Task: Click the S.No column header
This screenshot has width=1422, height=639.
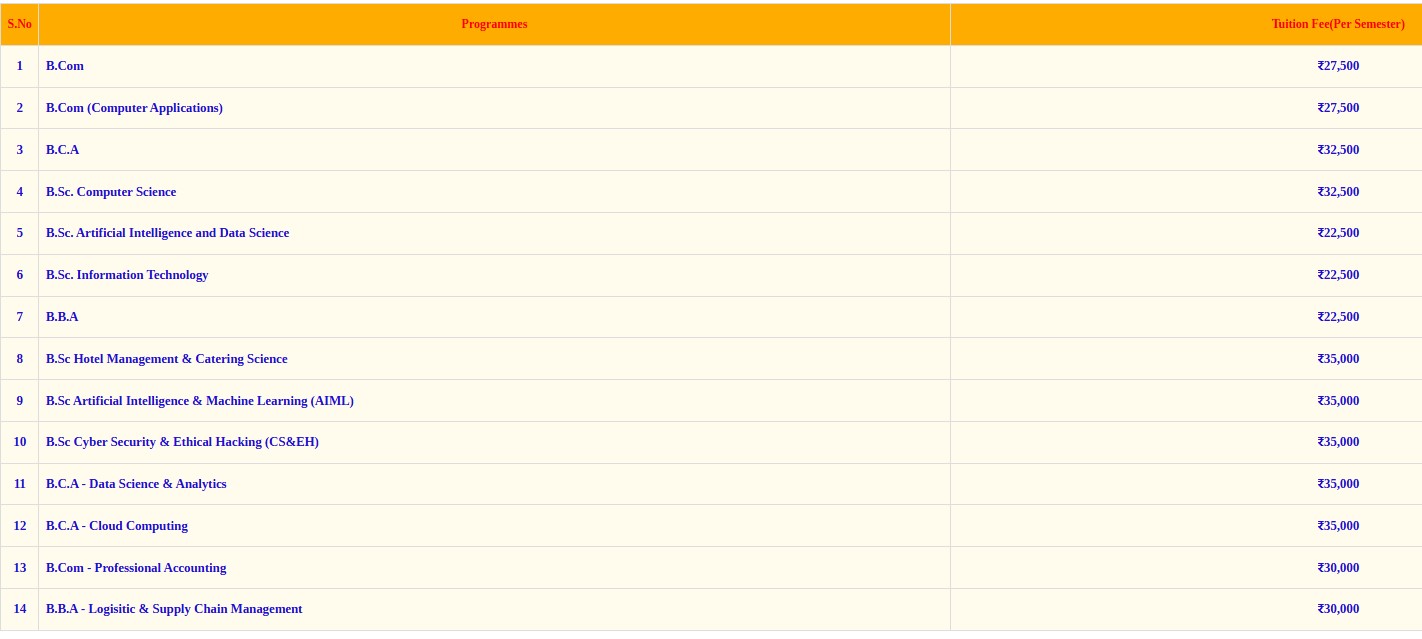Action: point(19,24)
